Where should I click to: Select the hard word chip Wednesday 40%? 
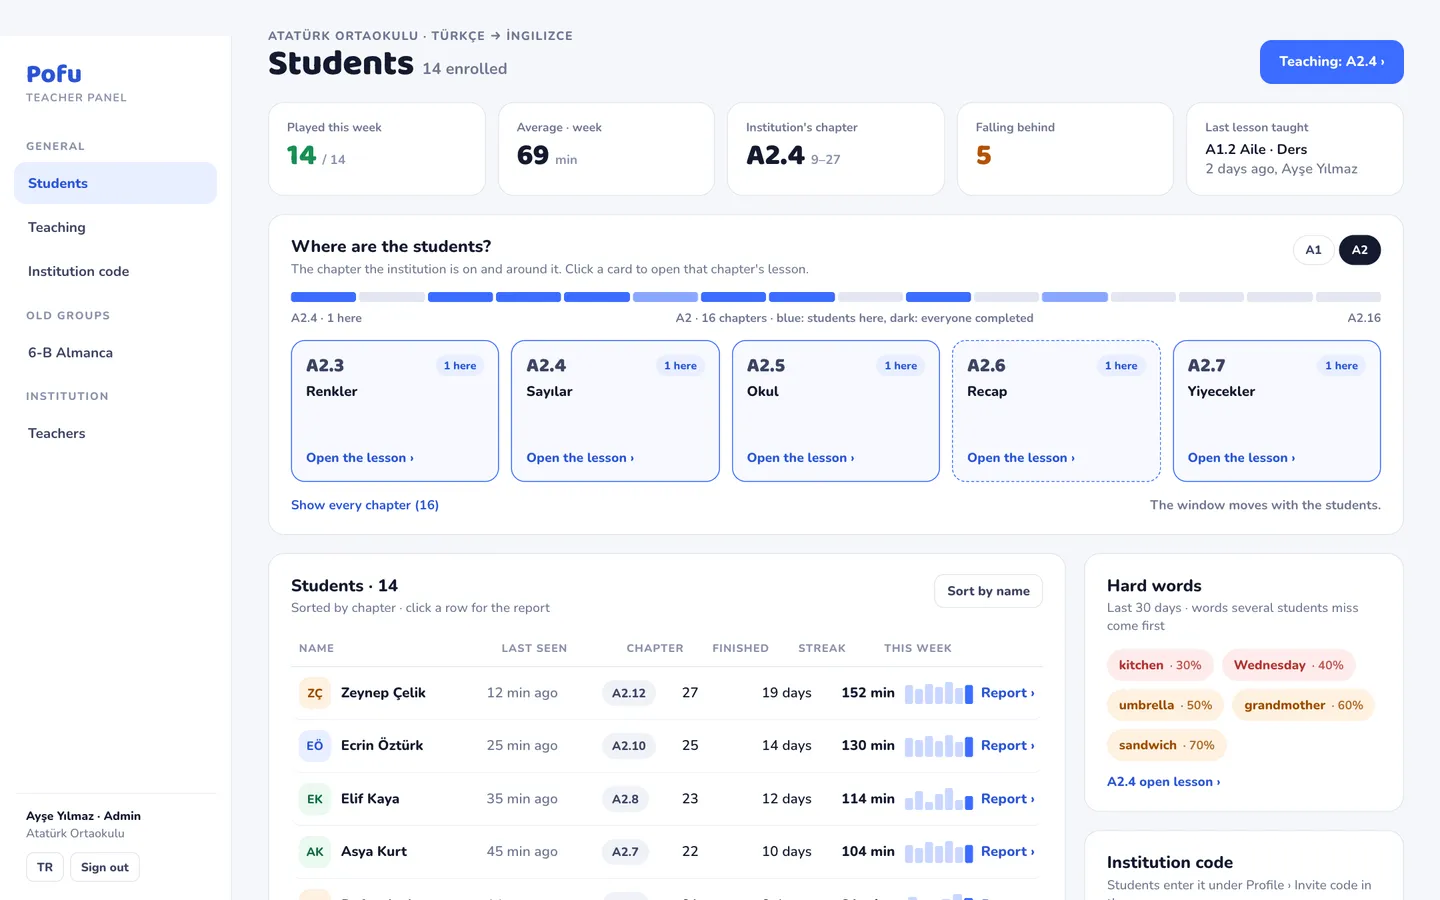pos(1289,665)
